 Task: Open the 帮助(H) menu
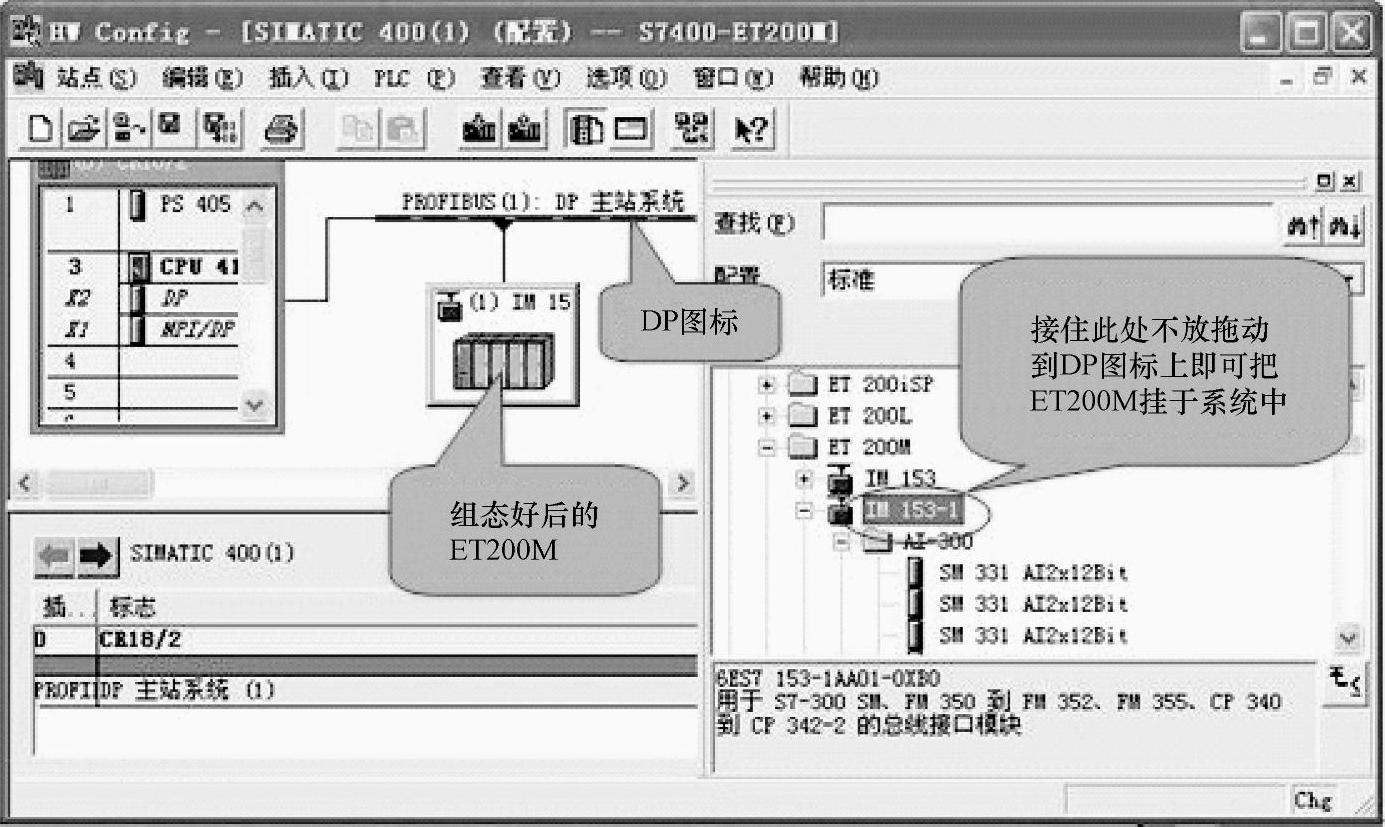839,78
